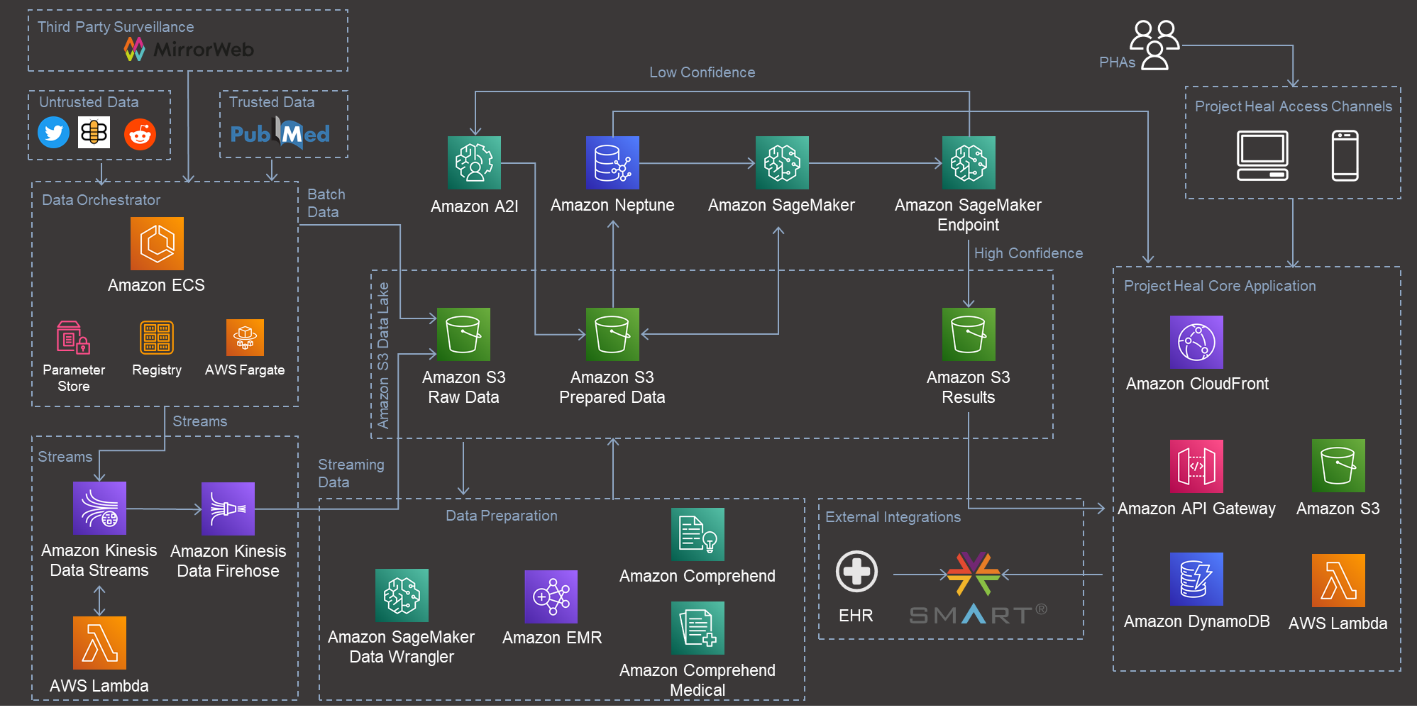Click the 'Amazon ECS' label
Viewport: 1417px width, 710px height.
[157, 286]
